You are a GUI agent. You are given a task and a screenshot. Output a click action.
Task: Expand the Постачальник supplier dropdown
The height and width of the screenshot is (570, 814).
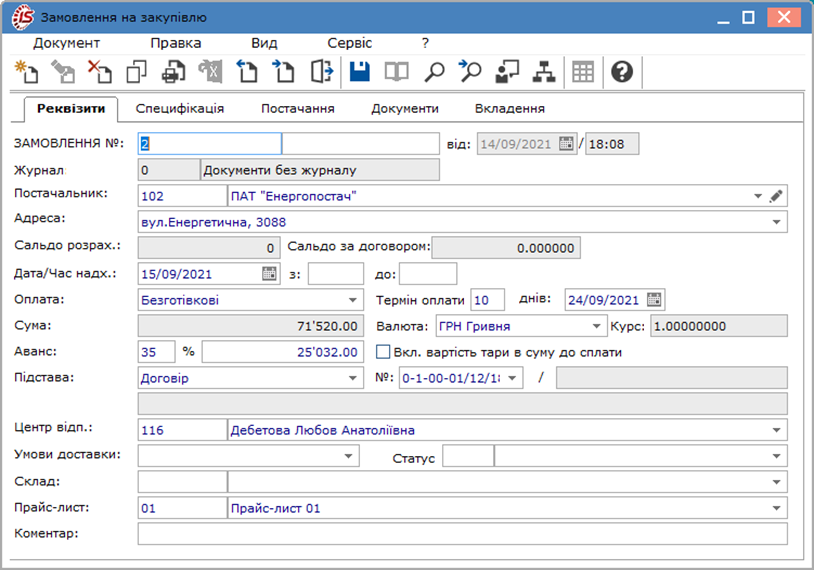coord(758,196)
